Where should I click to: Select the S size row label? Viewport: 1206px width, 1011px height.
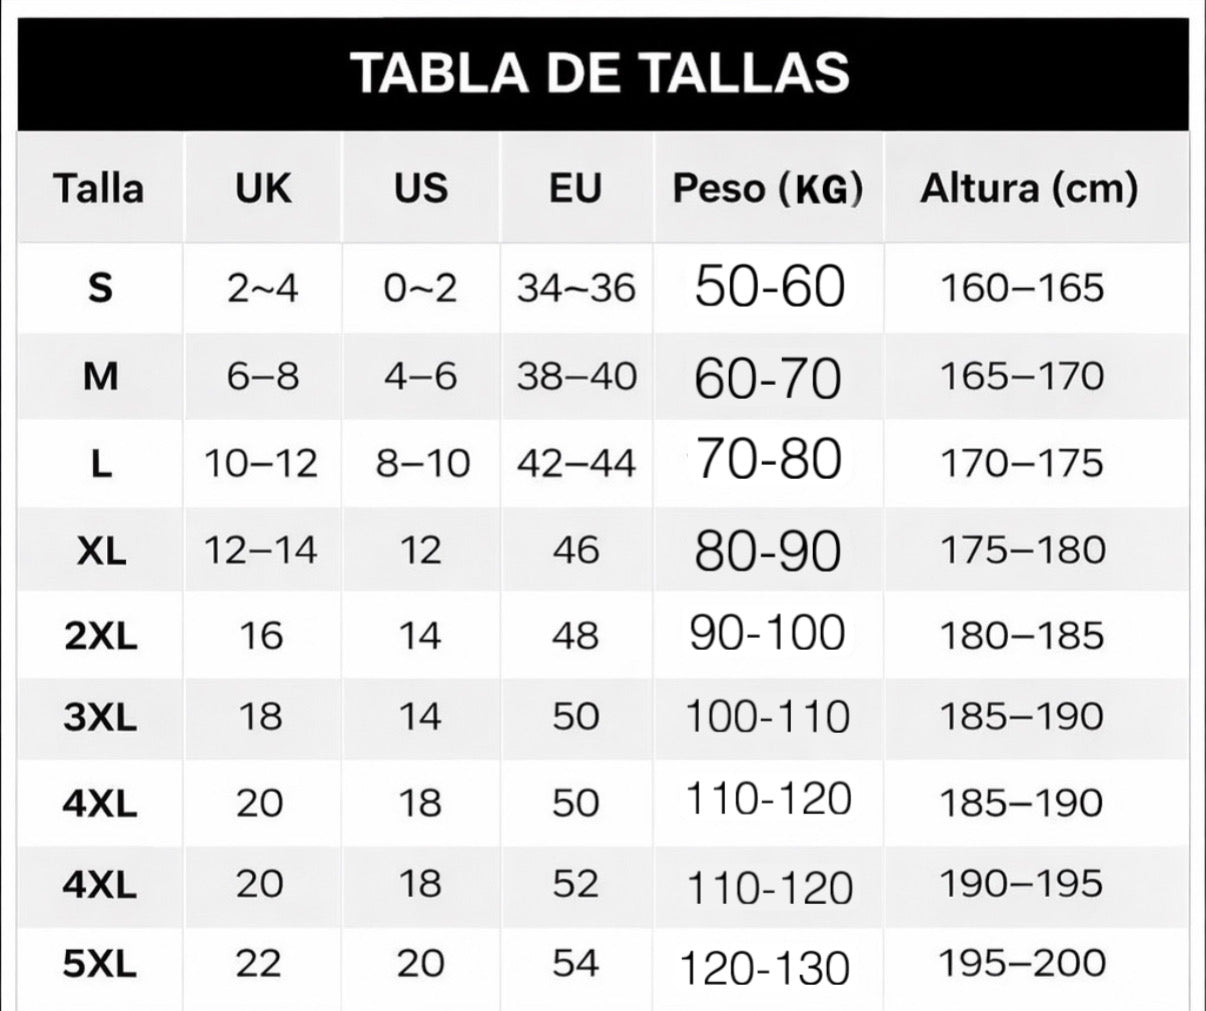click(x=100, y=288)
